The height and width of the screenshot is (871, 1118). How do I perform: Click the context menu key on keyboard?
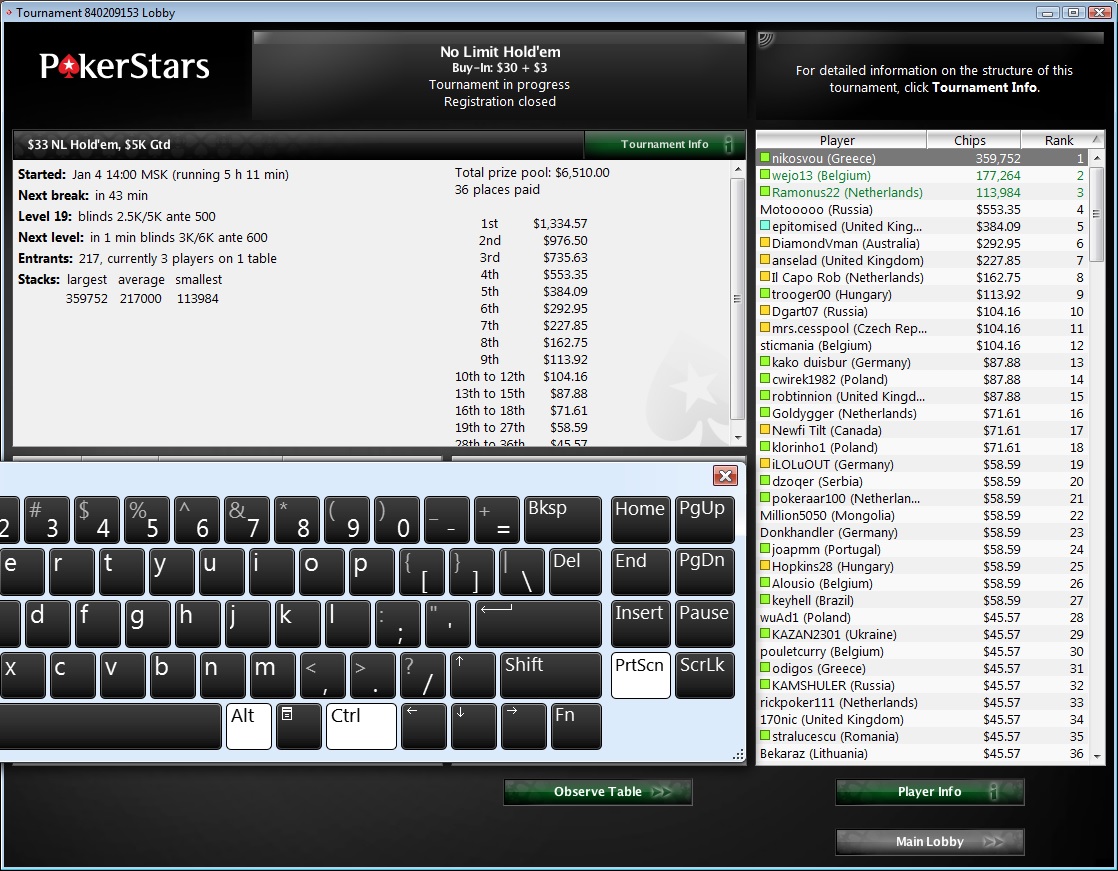click(x=298, y=726)
